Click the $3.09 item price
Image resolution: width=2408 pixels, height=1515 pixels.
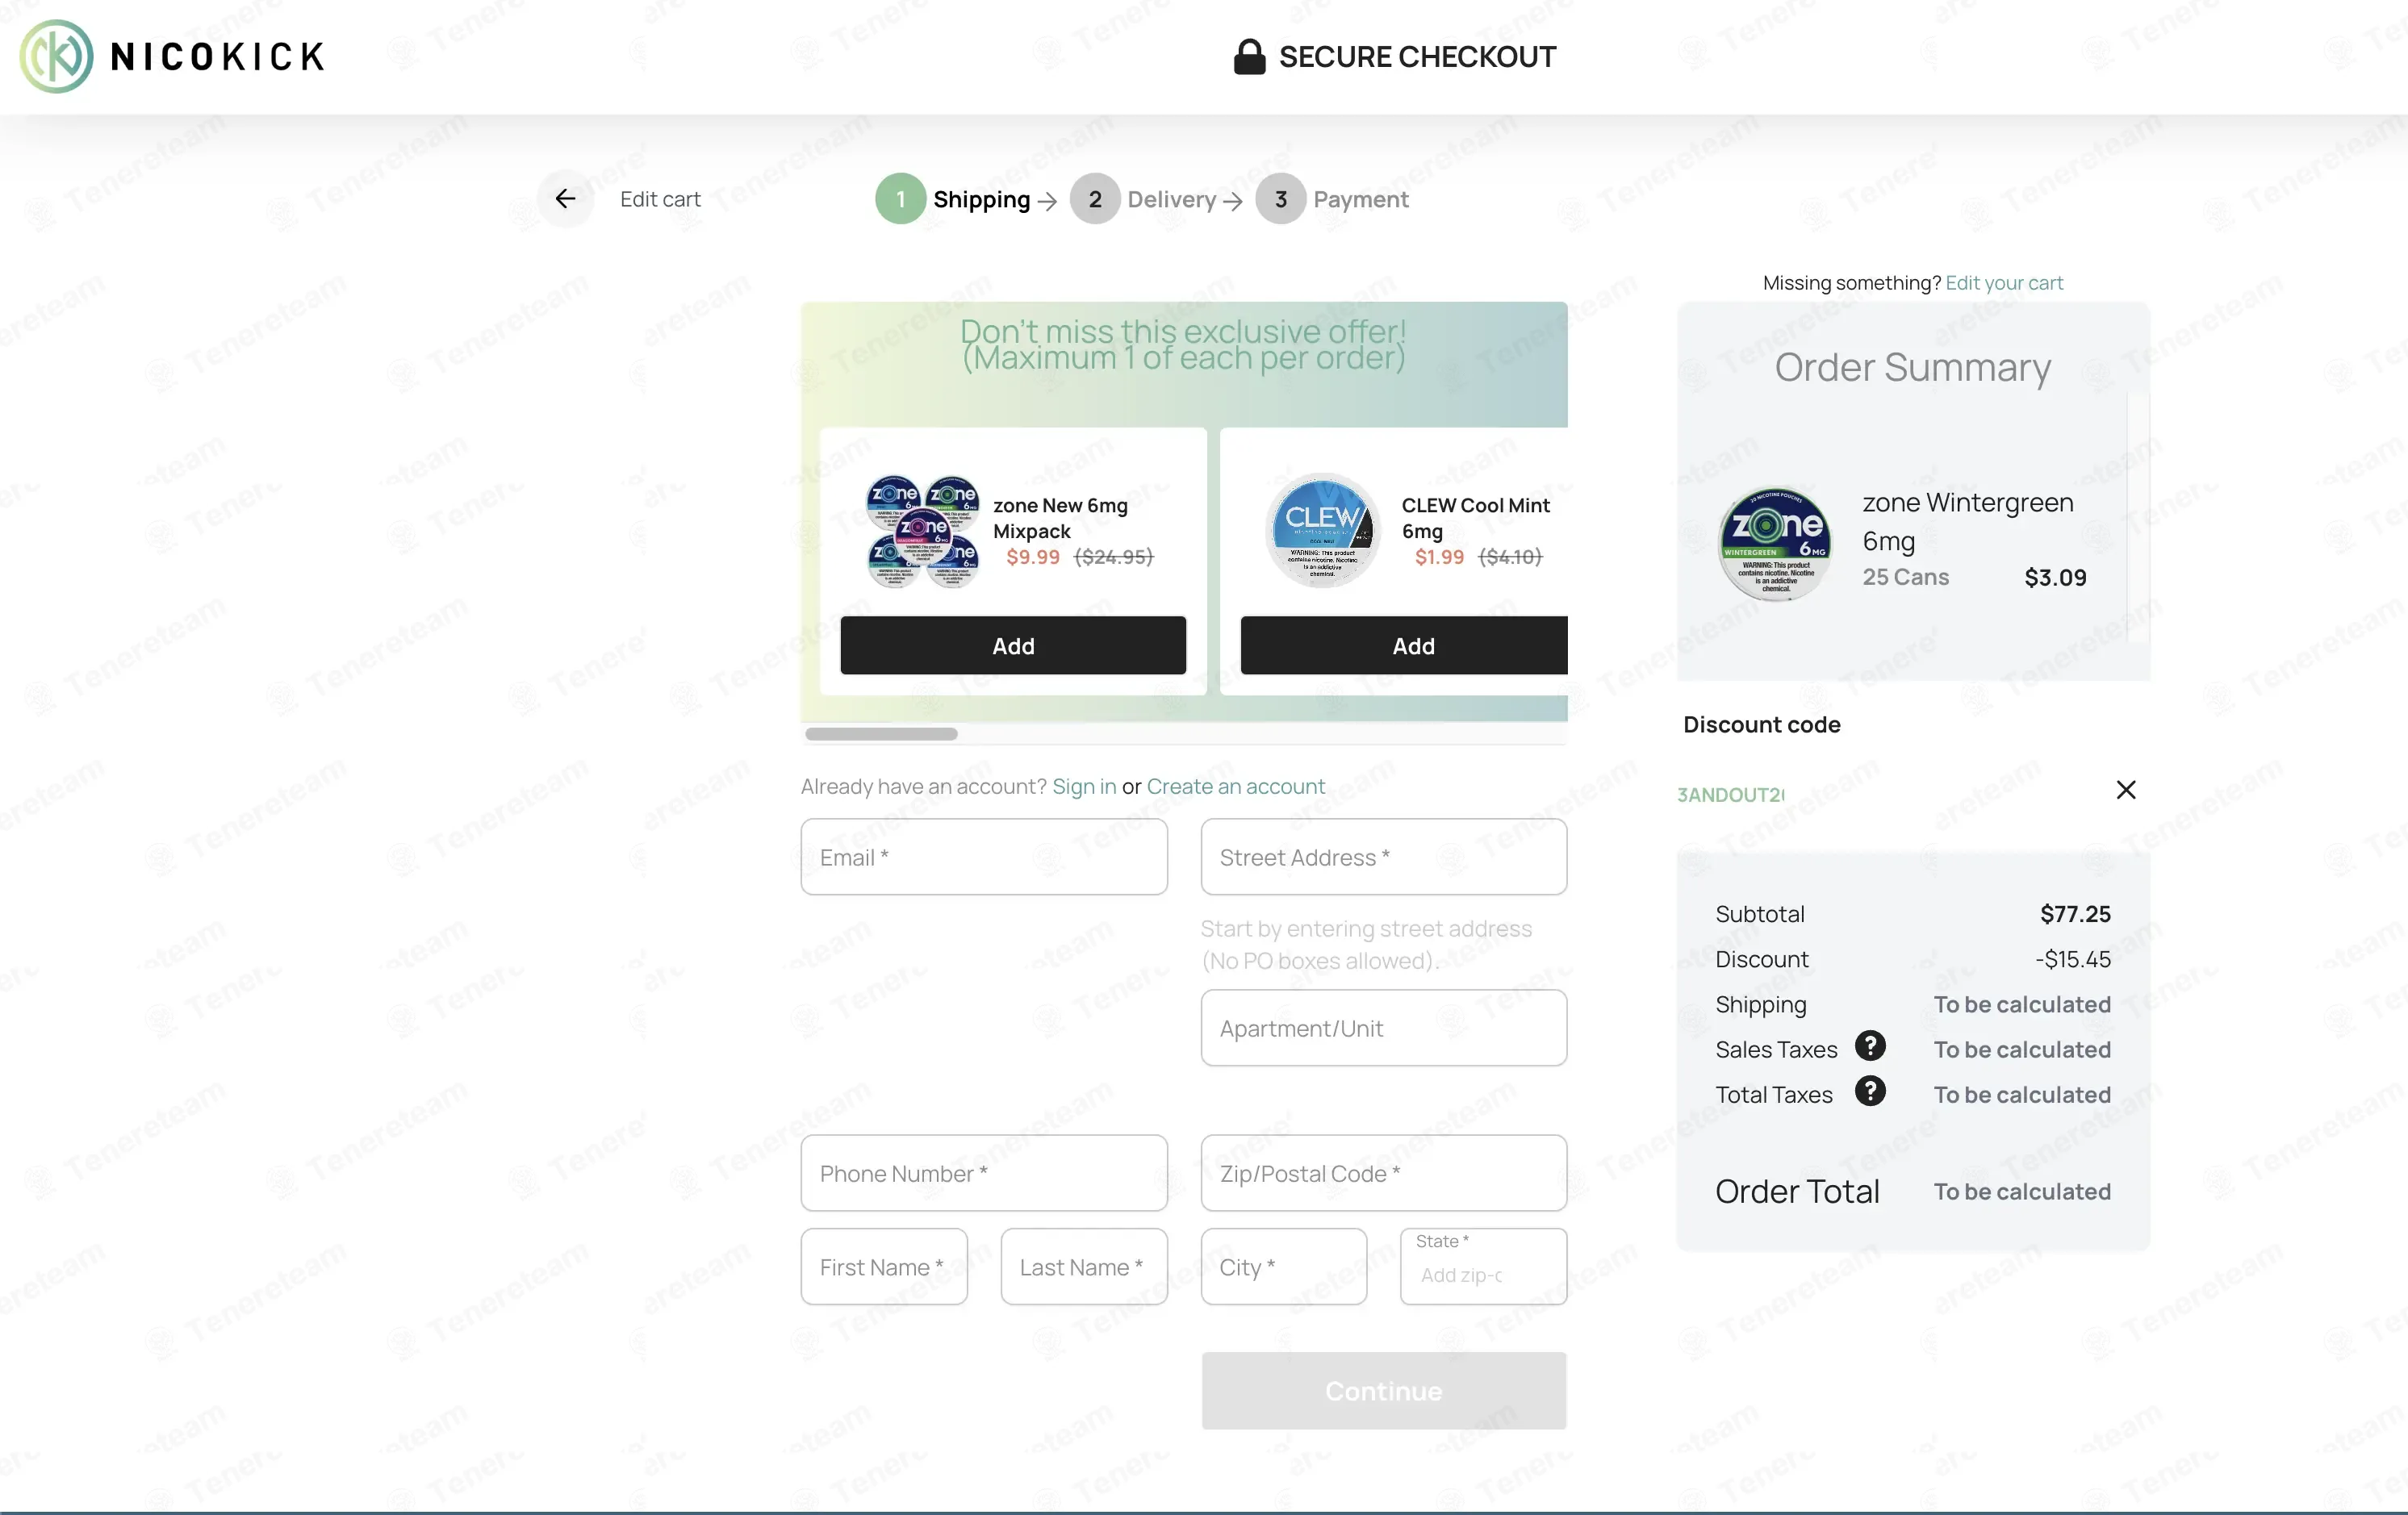pyautogui.click(x=2055, y=578)
